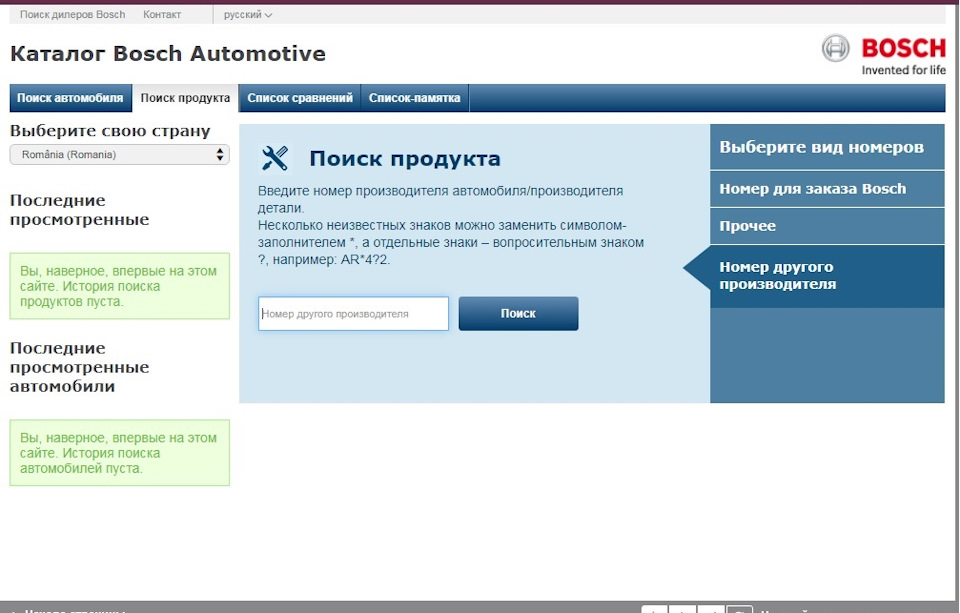The height and width of the screenshot is (613, 960).
Task: Open the "Контакт" link
Action: pos(162,15)
